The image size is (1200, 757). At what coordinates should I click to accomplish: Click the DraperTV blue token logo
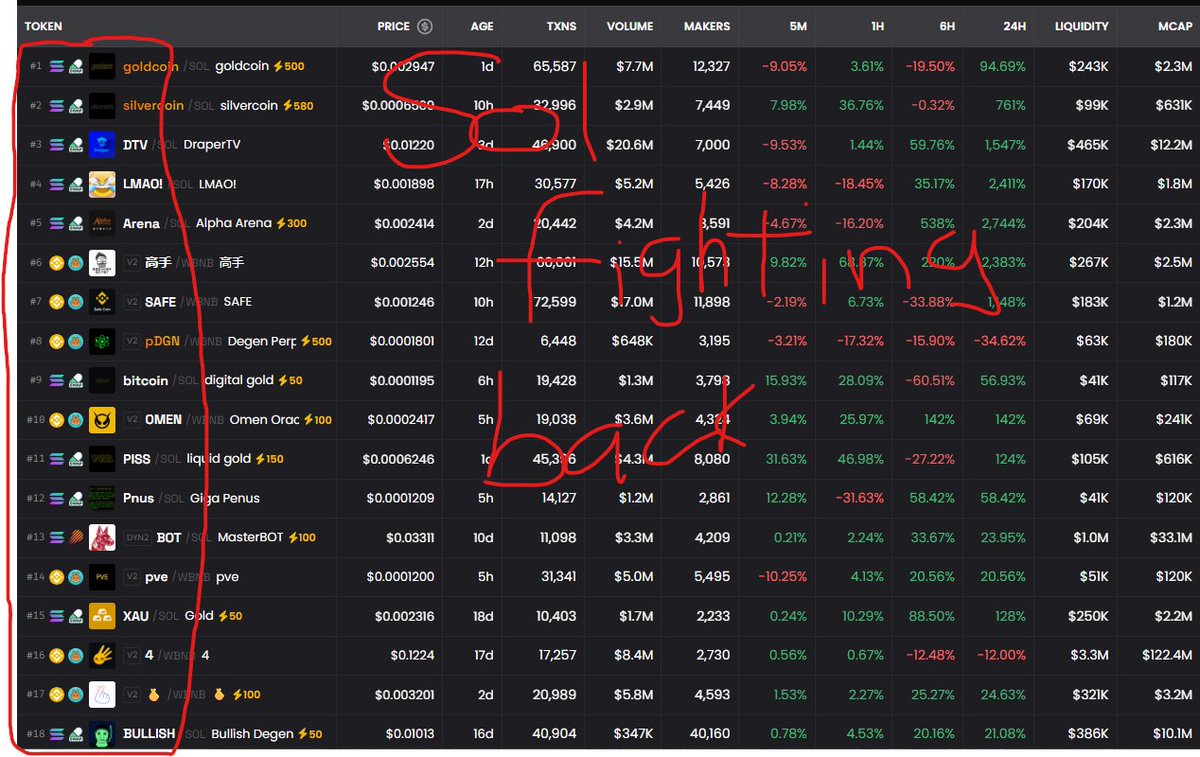pyautogui.click(x=102, y=145)
